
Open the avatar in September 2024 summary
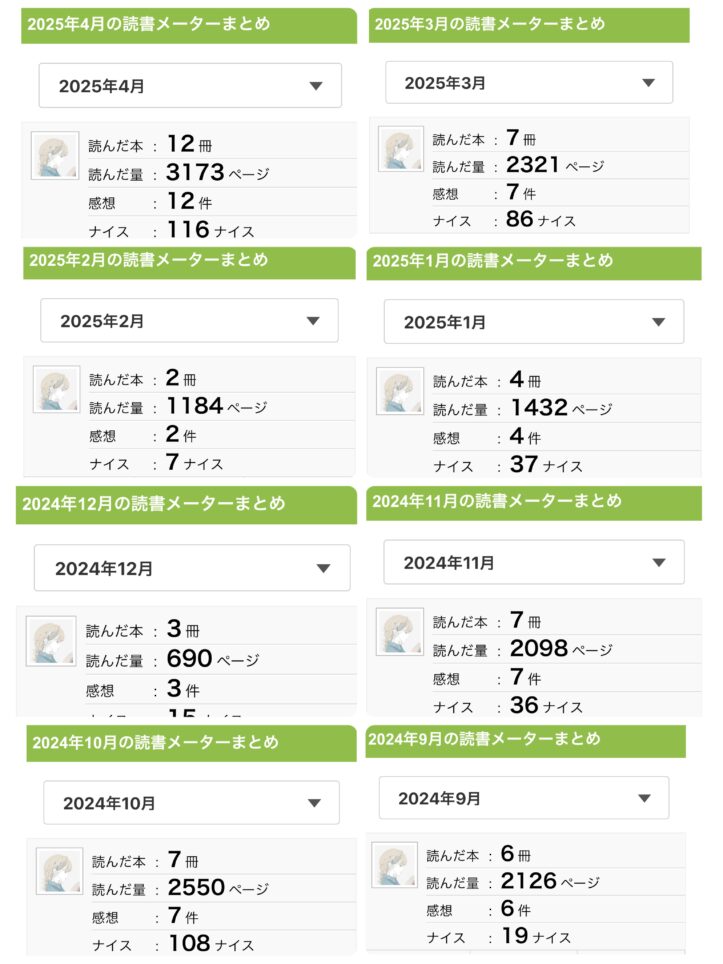[395, 865]
